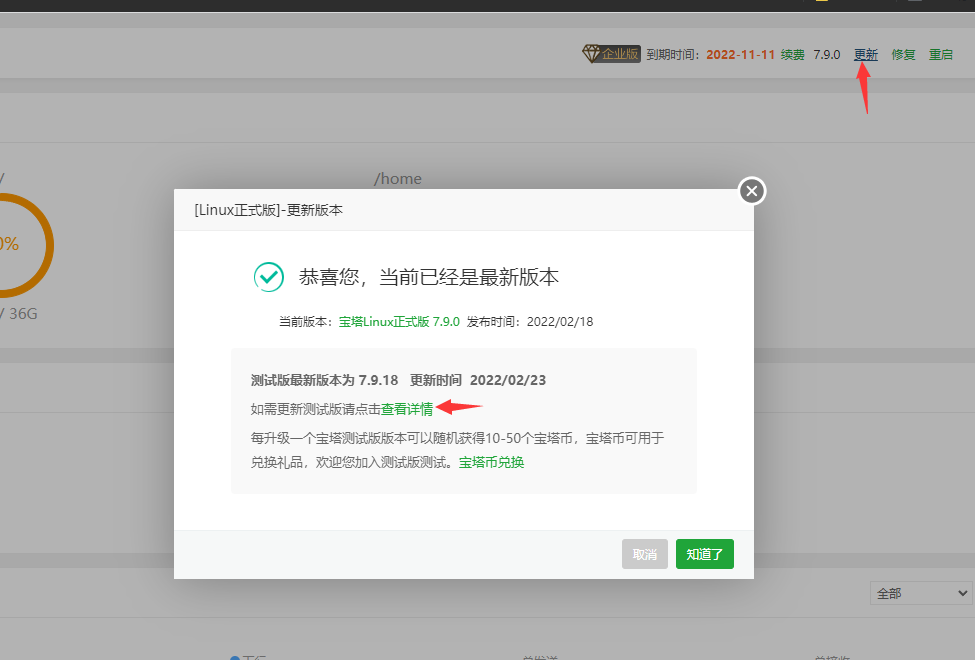
Task: Click the 企业版 diamond badge
Action: (611, 54)
